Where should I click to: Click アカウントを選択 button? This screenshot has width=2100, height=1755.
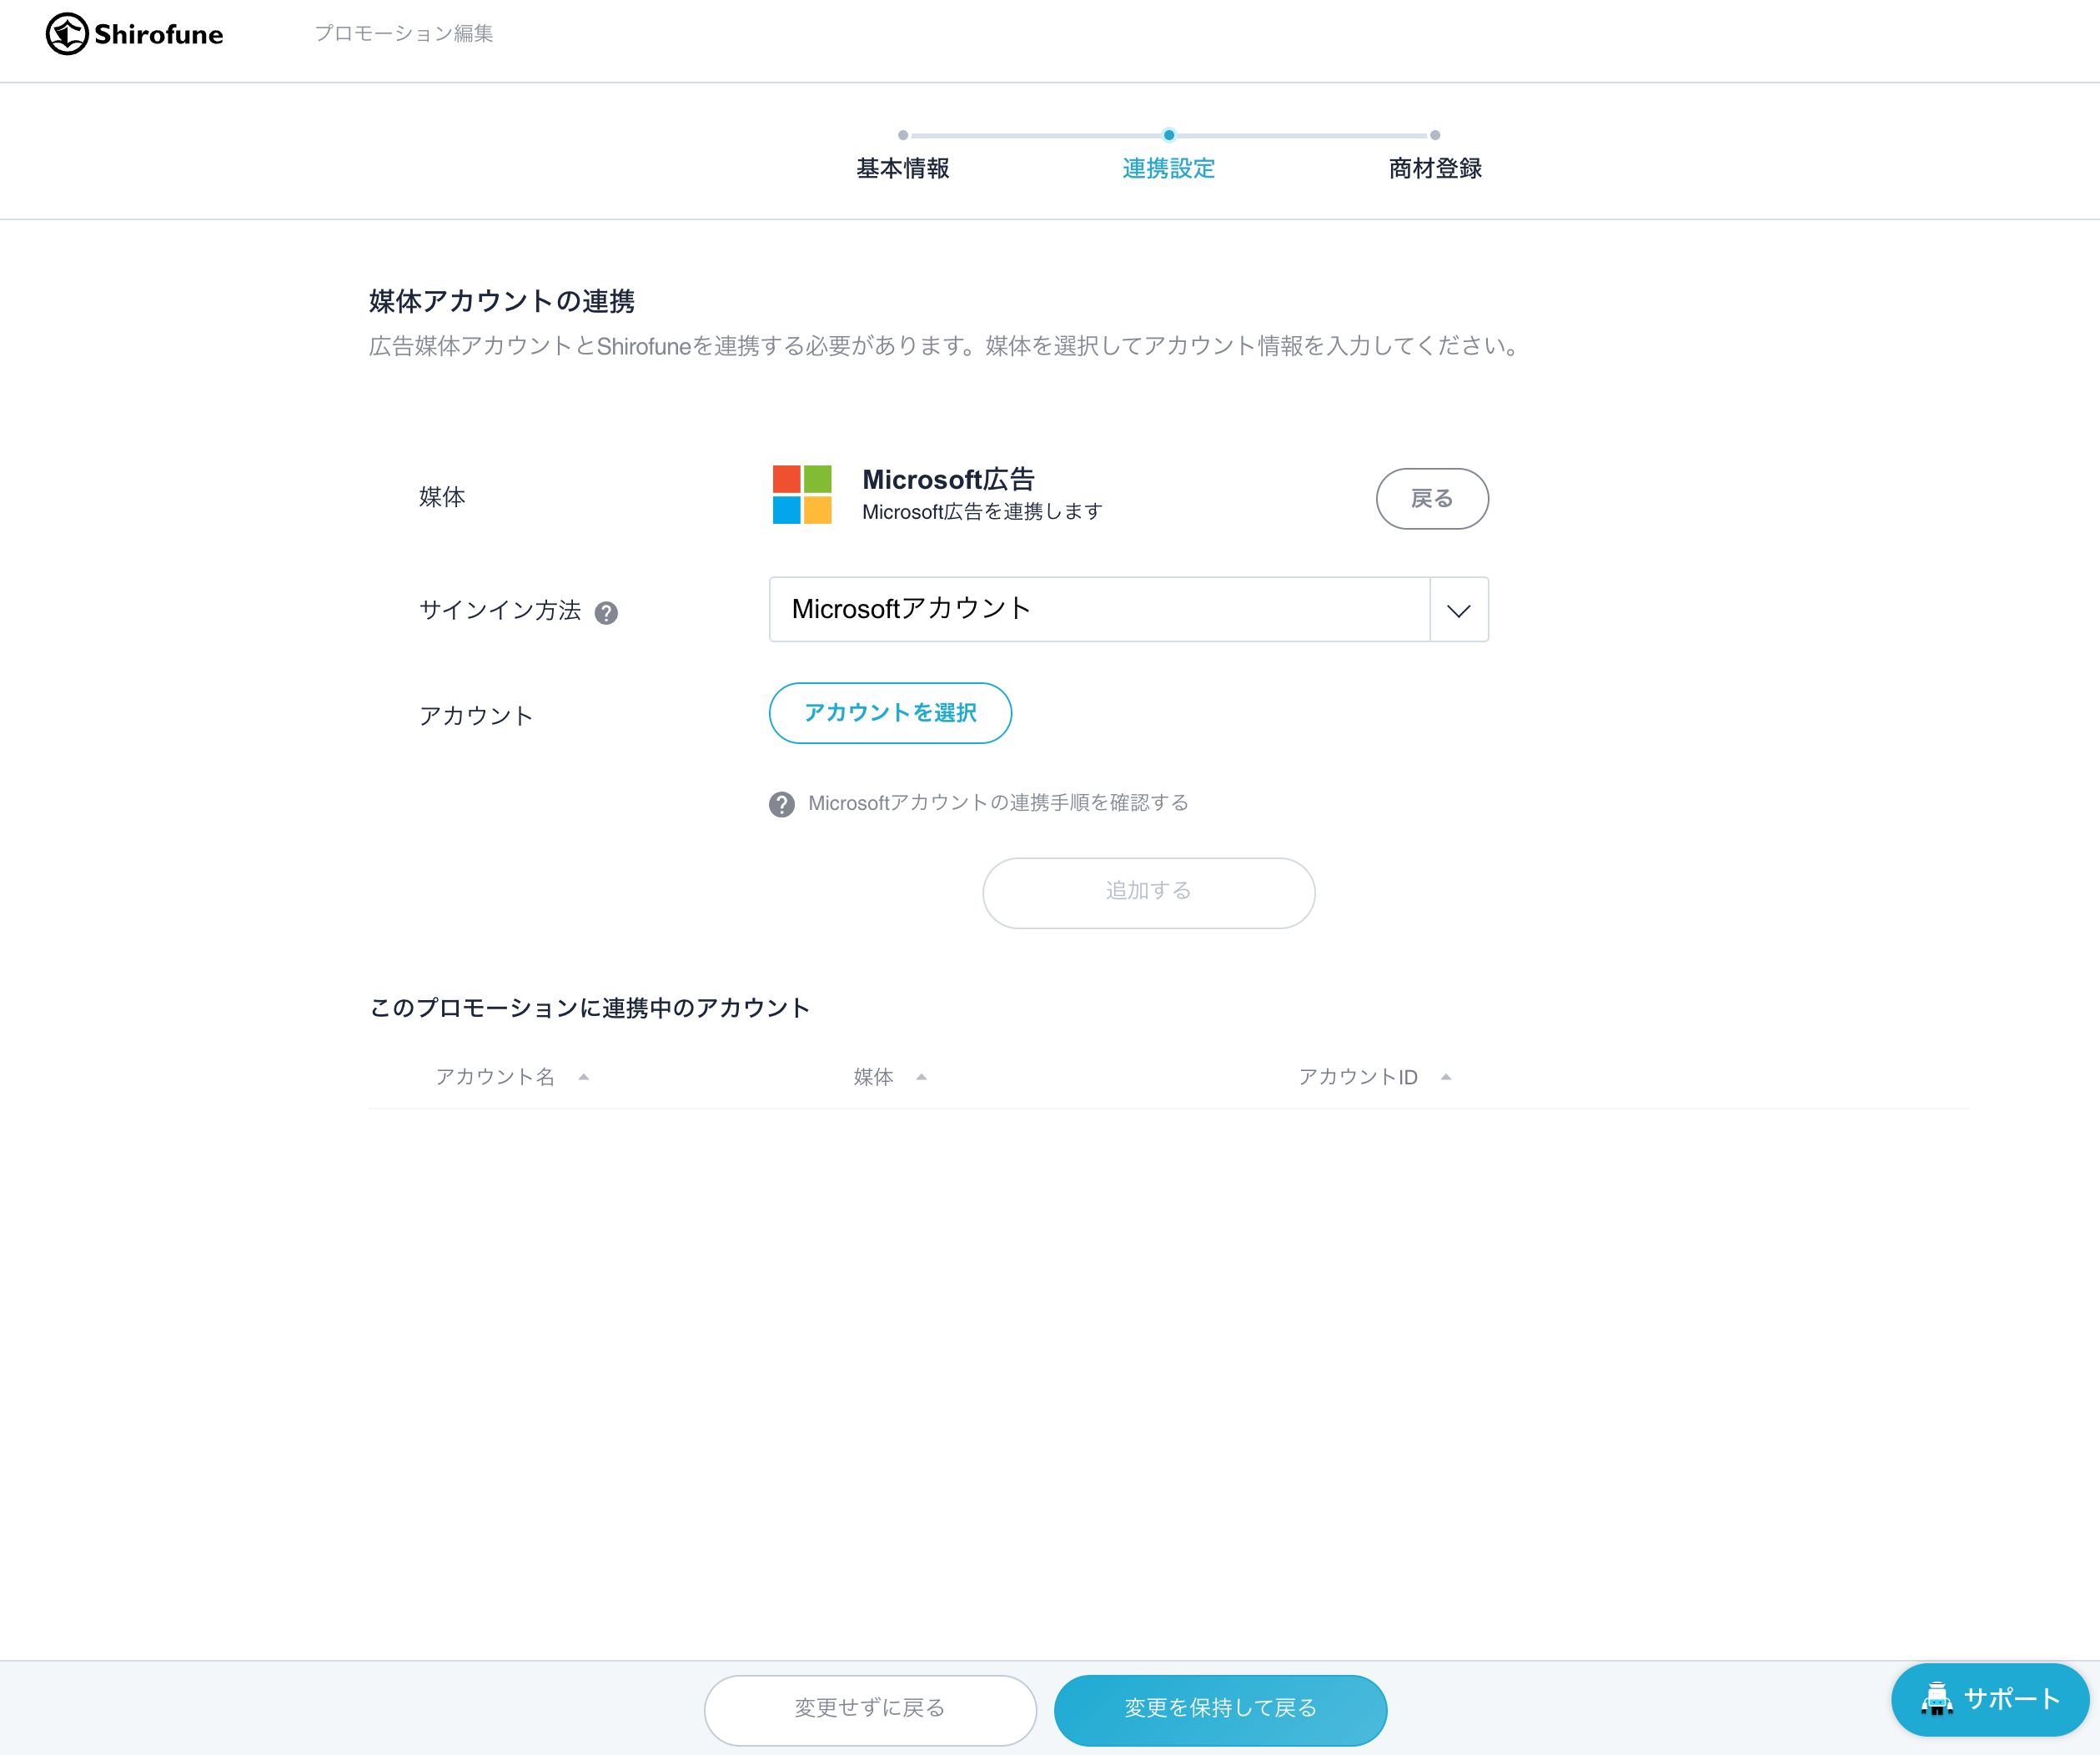[x=890, y=713]
